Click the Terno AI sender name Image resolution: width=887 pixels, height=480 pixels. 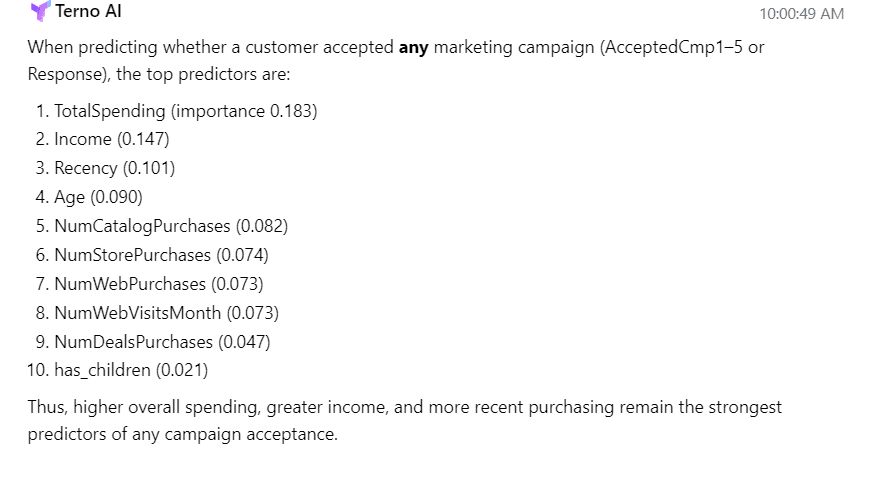click(x=89, y=12)
